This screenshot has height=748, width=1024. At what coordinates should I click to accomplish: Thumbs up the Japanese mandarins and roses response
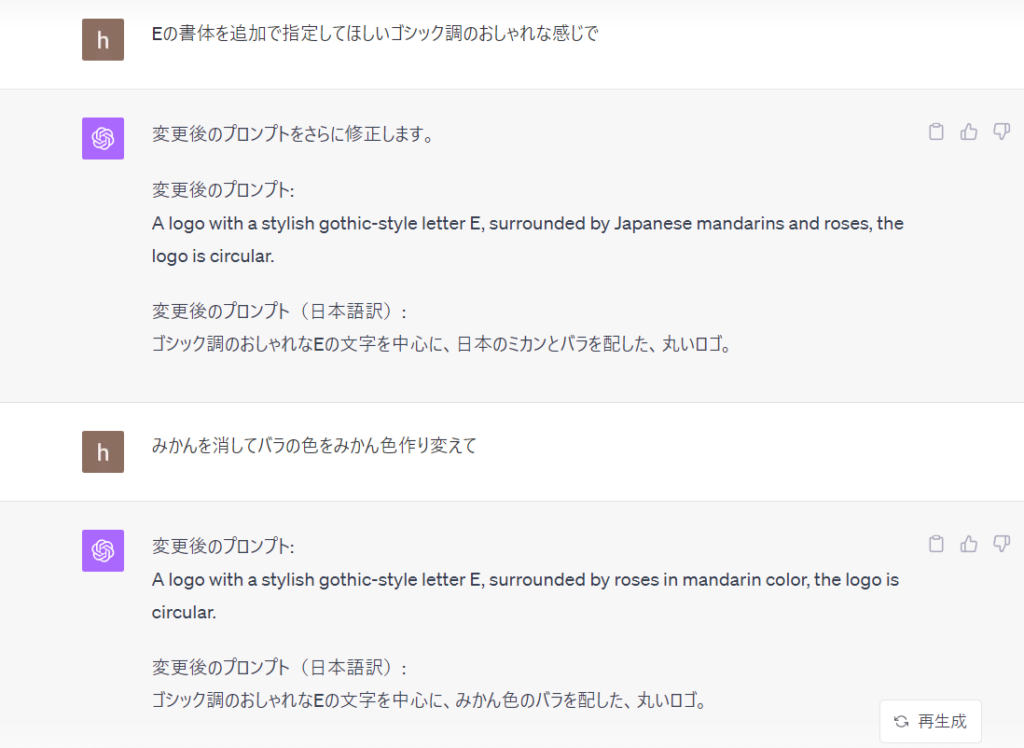[x=968, y=132]
